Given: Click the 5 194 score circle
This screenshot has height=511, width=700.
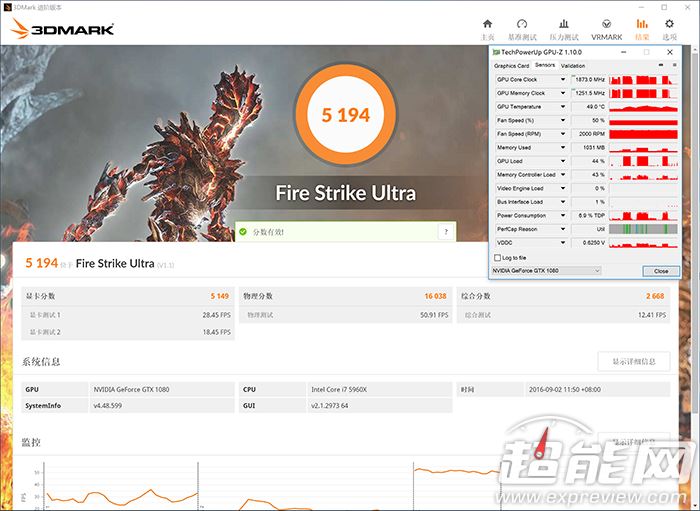Looking at the screenshot, I should point(346,114).
